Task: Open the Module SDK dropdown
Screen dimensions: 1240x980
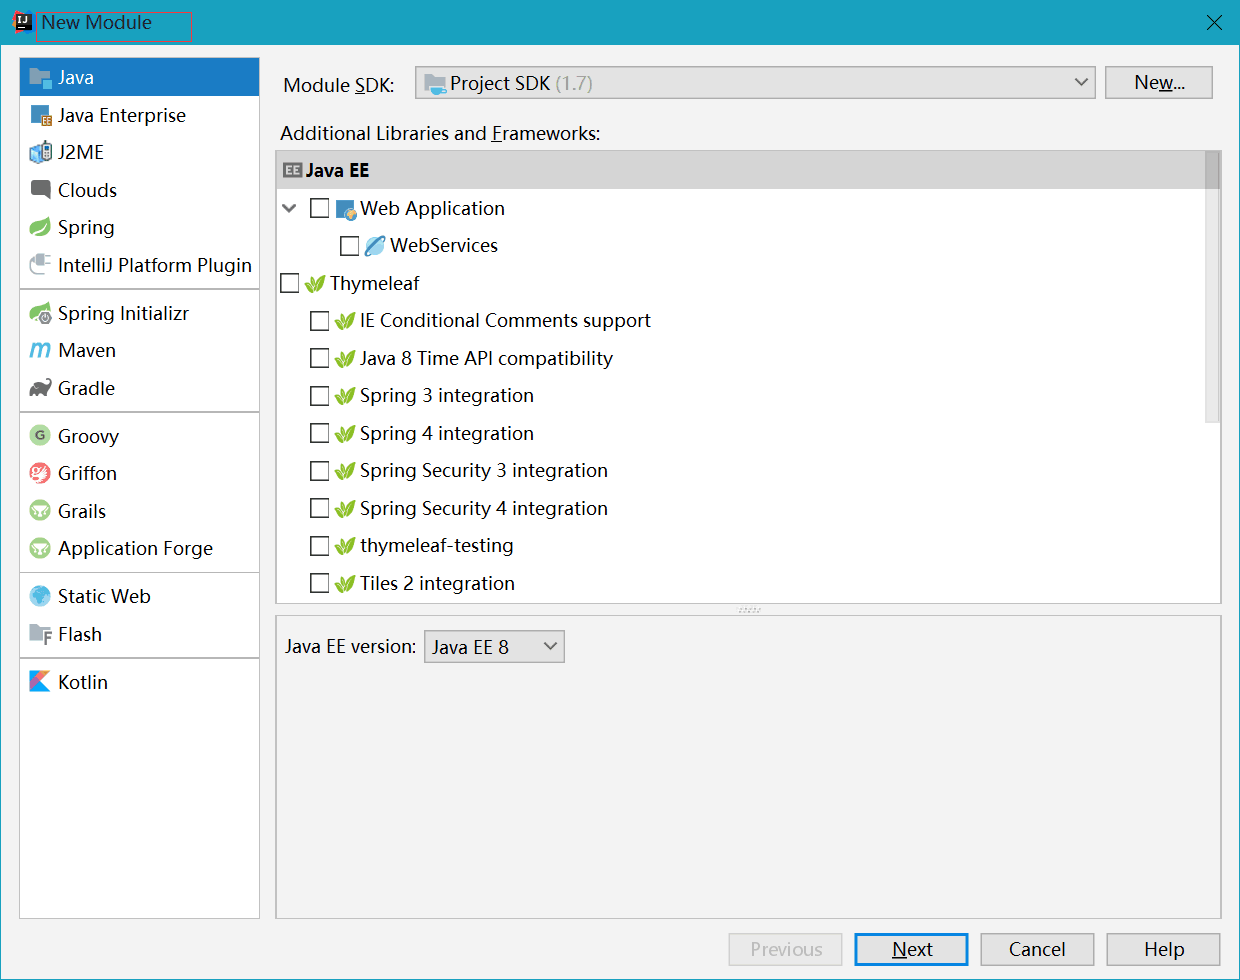Action: click(x=755, y=83)
